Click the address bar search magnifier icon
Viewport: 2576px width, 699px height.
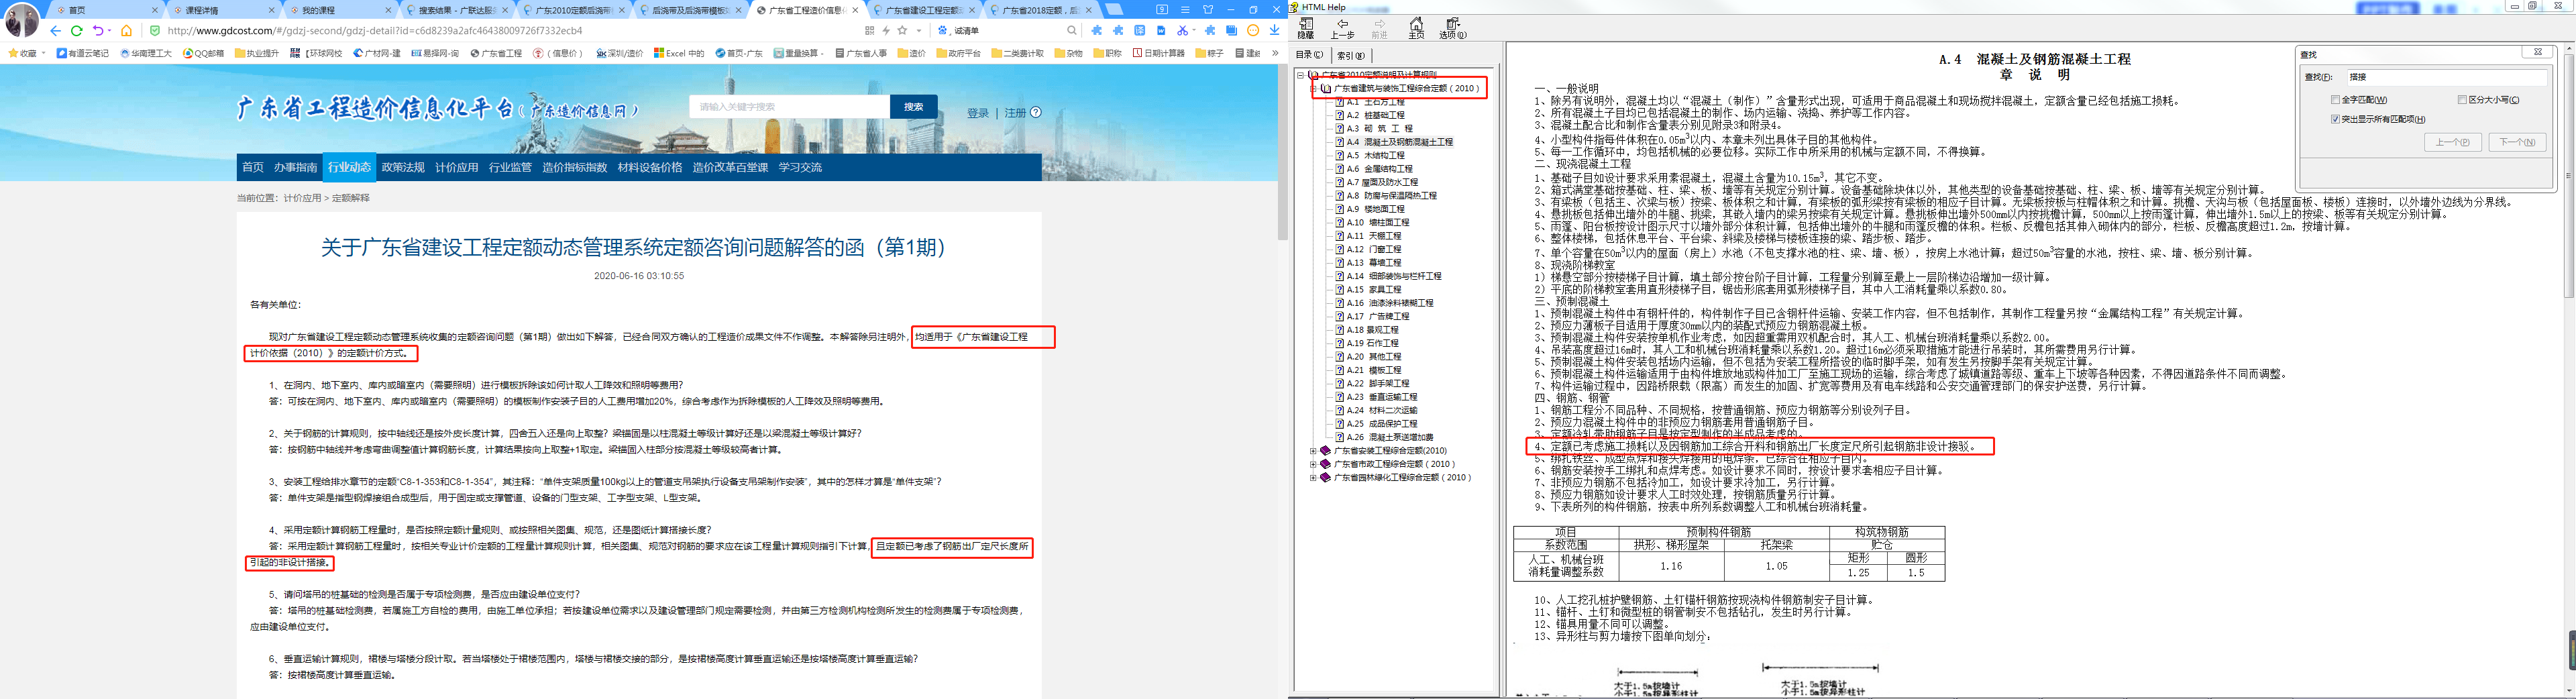pos(1071,30)
